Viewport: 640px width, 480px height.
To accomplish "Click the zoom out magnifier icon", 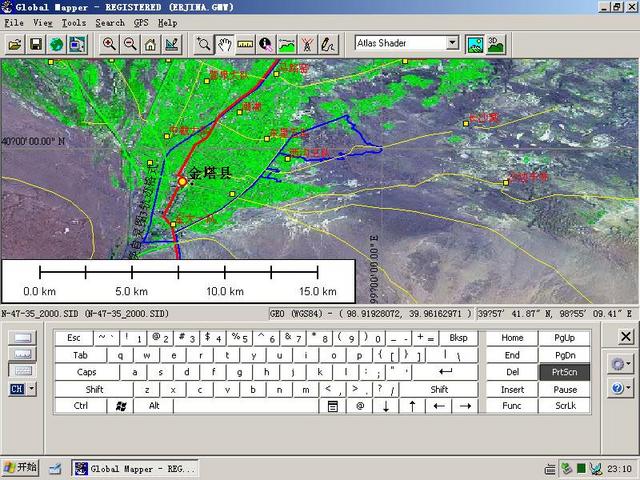I will [130, 44].
